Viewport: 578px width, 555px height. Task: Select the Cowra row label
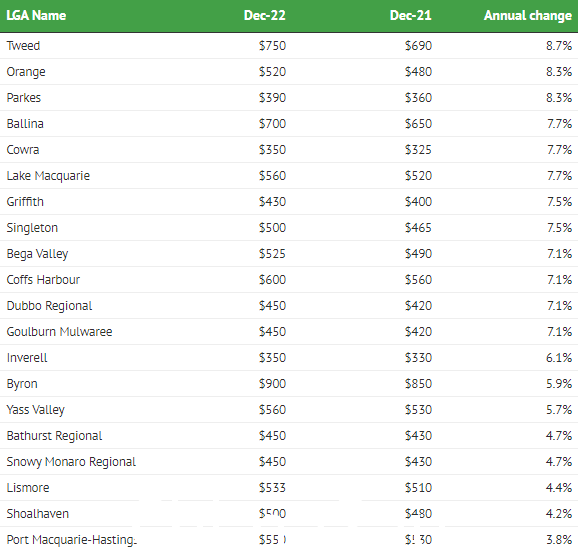pos(23,150)
